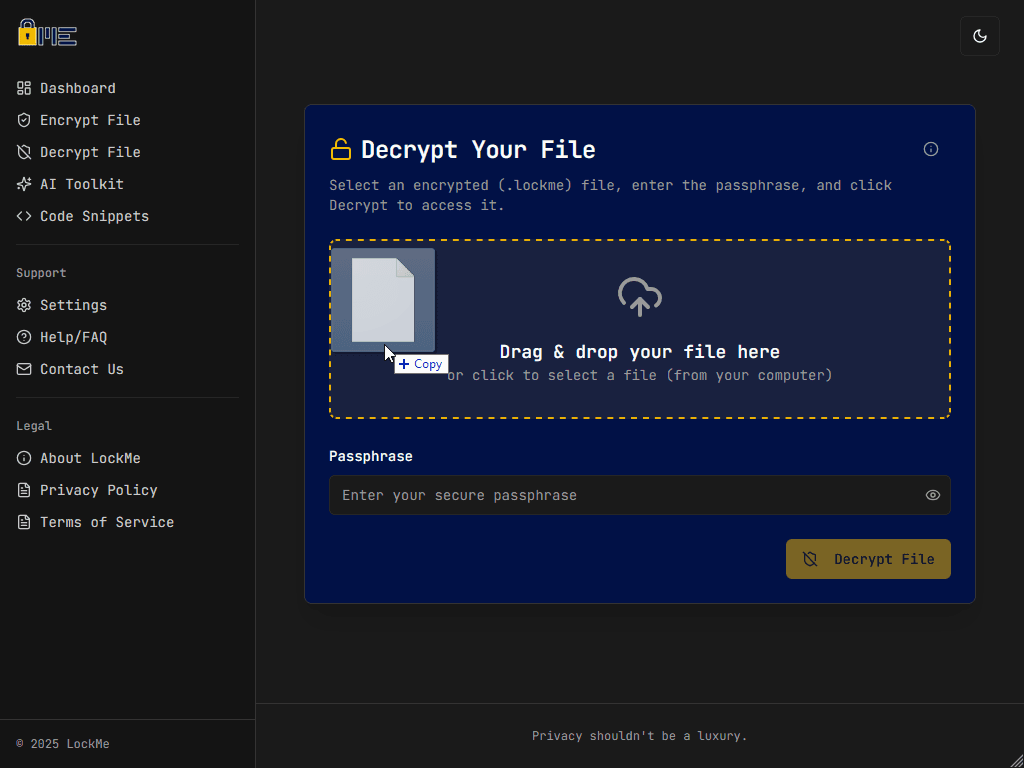The height and width of the screenshot is (768, 1024).
Task: Toggle dark mode with the moon button
Action: [x=980, y=36]
